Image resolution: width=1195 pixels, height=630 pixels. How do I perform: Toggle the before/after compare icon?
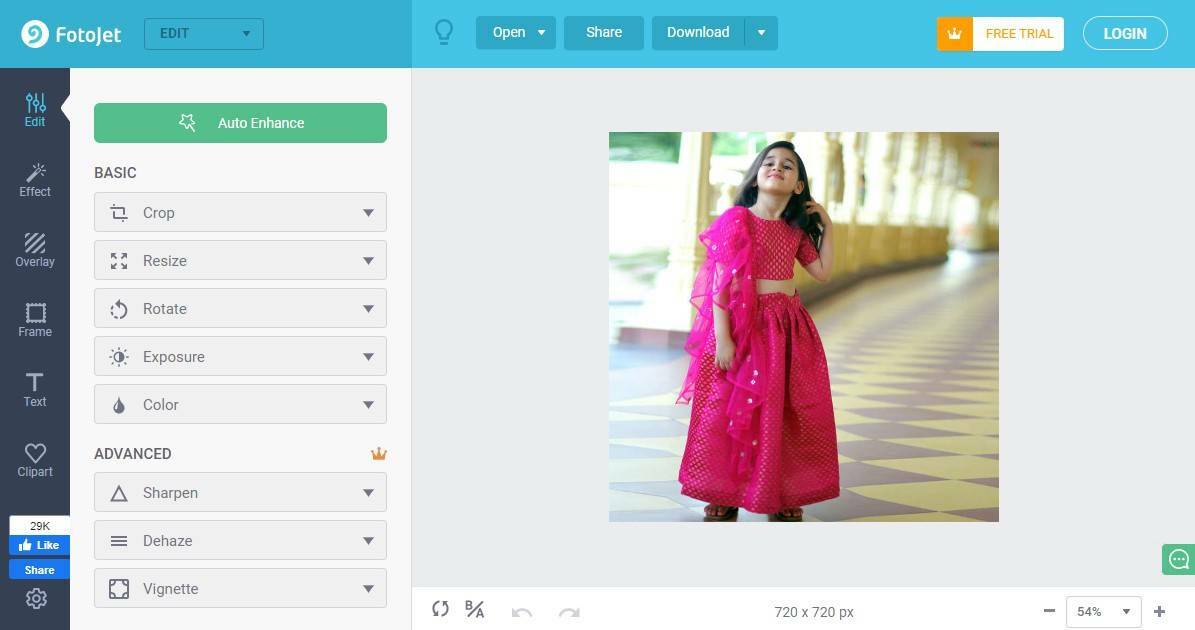click(x=475, y=609)
